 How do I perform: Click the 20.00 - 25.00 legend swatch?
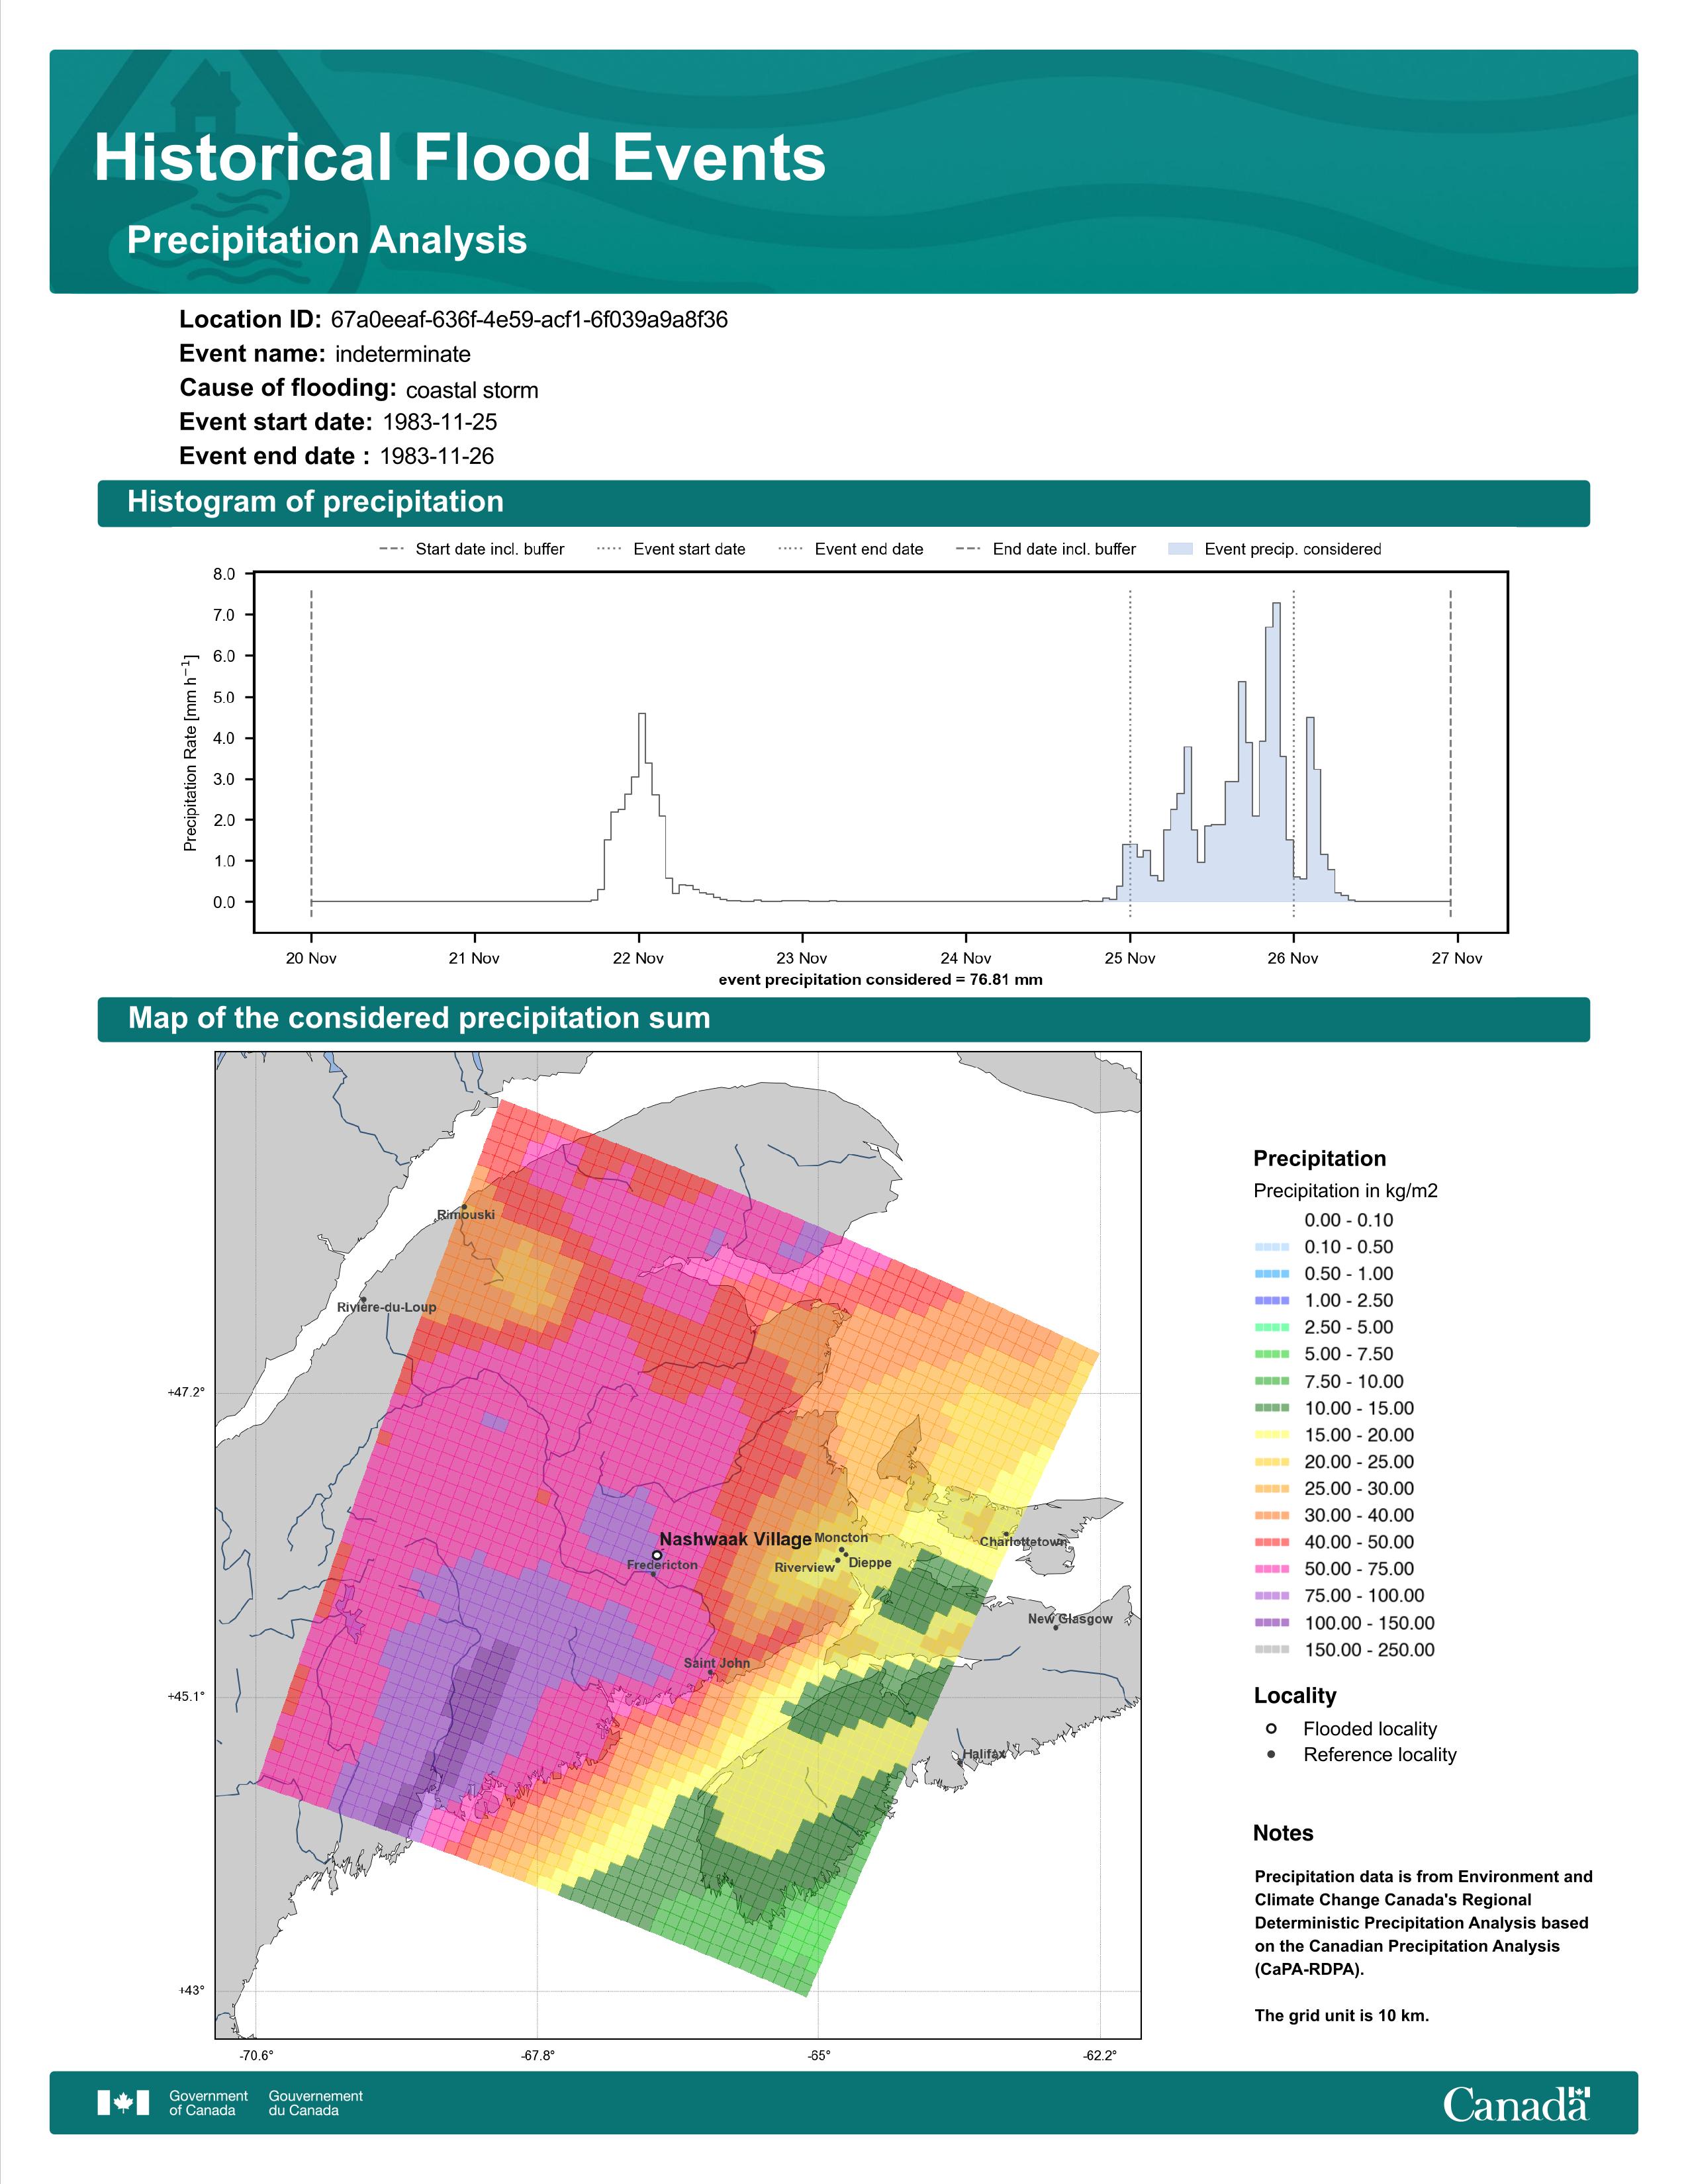[1272, 1462]
